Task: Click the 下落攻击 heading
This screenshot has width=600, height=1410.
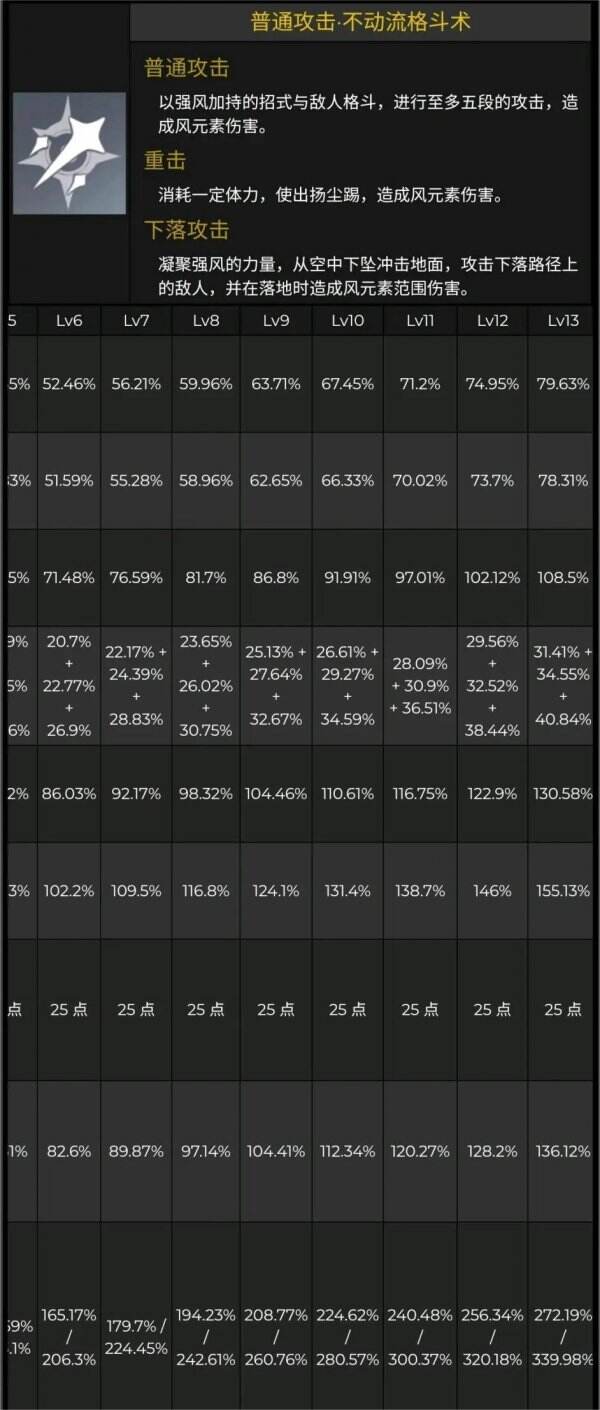Action: pyautogui.click(x=187, y=230)
